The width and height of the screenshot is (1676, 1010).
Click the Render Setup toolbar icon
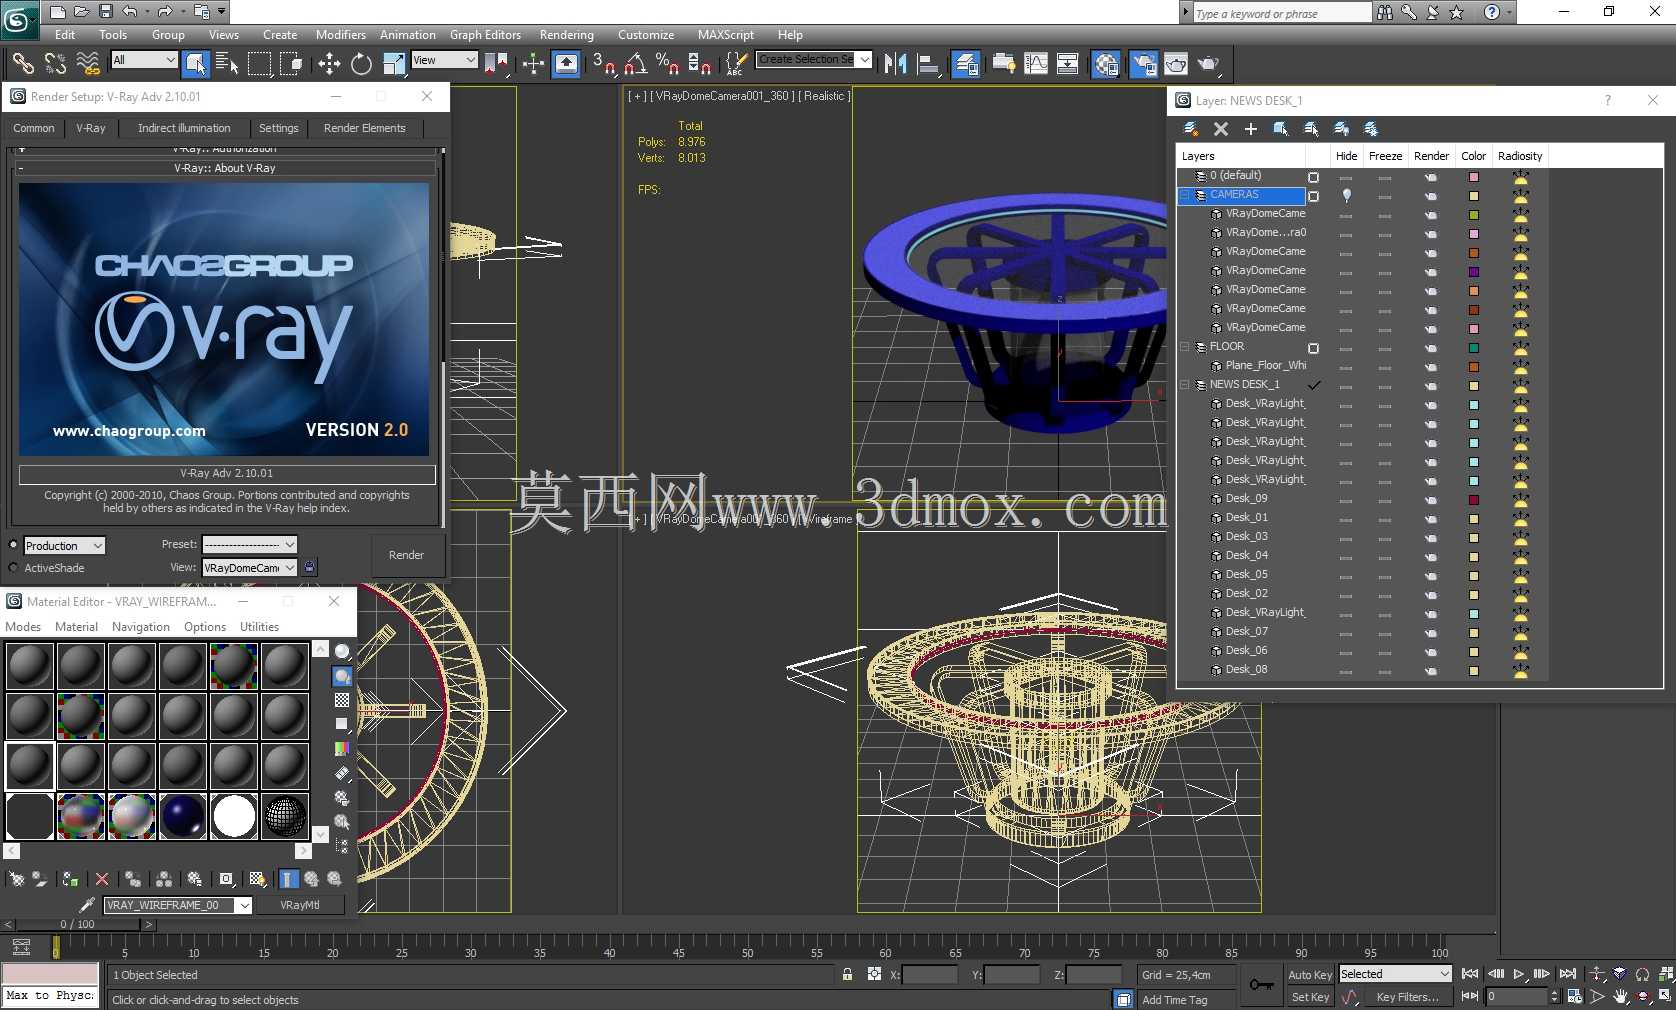1143,64
